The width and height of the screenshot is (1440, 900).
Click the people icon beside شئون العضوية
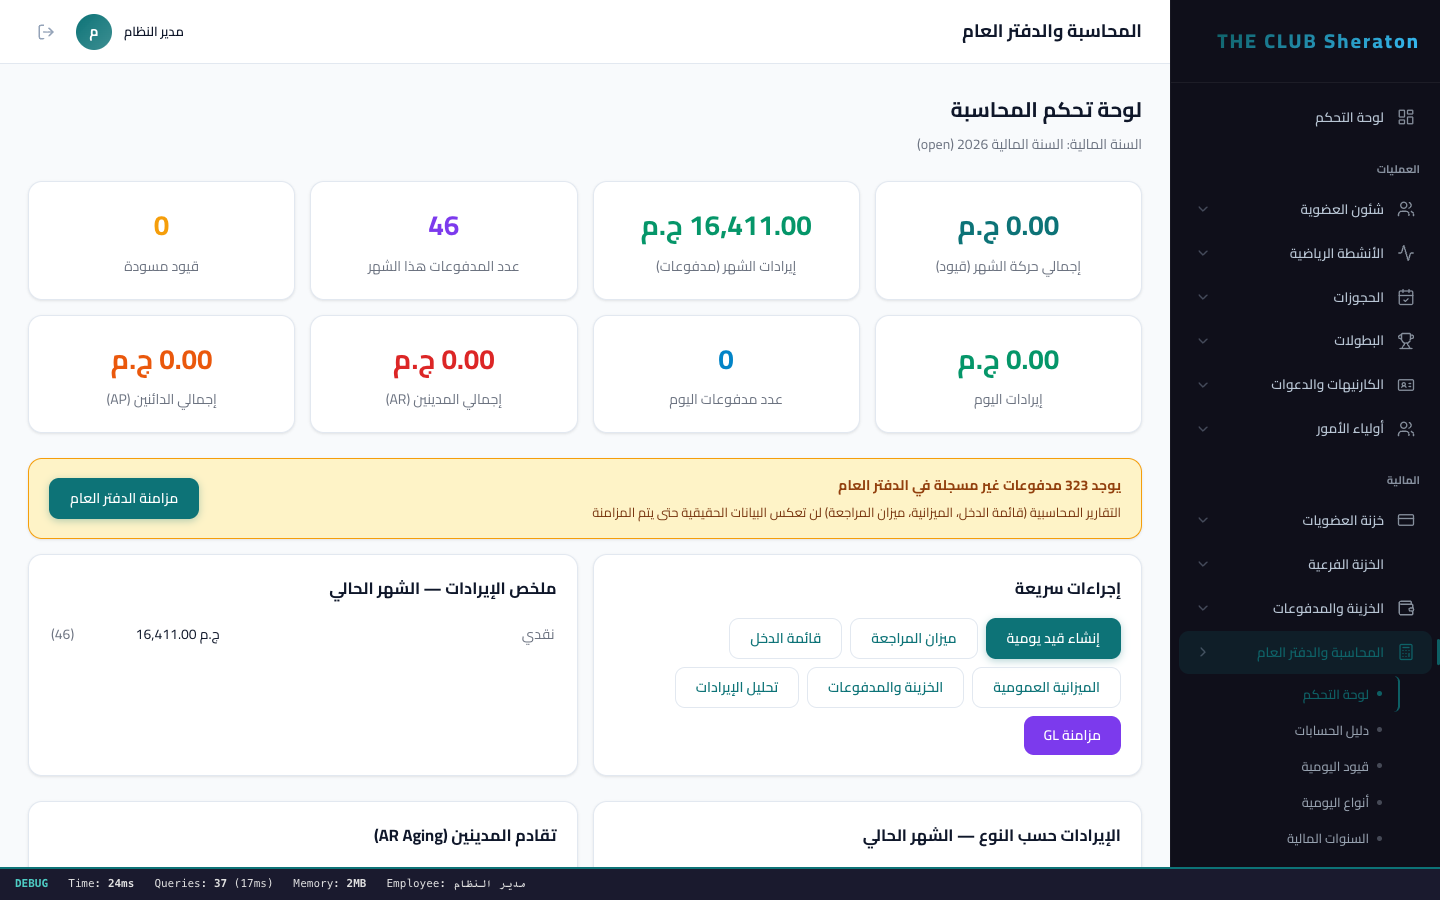(x=1406, y=209)
